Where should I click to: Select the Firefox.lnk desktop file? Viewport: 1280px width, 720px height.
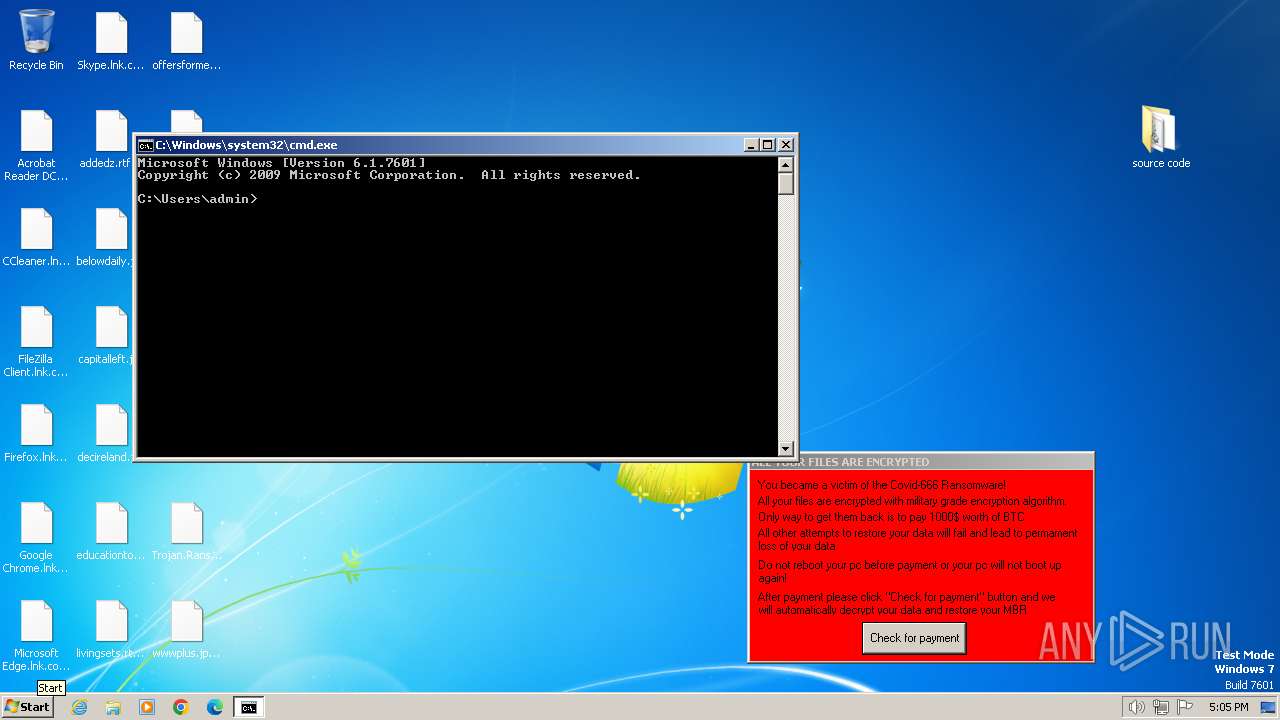(x=36, y=432)
